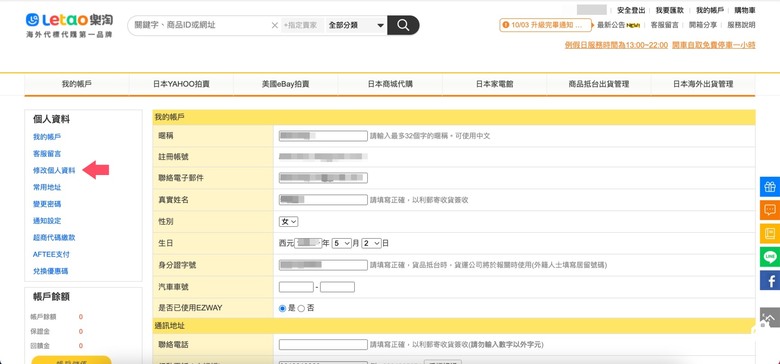The image size is (780, 364).
Task: Open the birthday month dropdown
Action: pyautogui.click(x=342, y=243)
